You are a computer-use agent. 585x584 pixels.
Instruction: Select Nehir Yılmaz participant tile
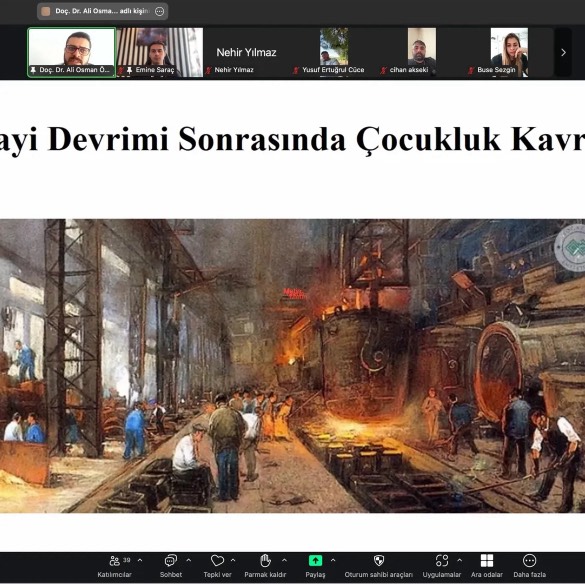[247, 52]
